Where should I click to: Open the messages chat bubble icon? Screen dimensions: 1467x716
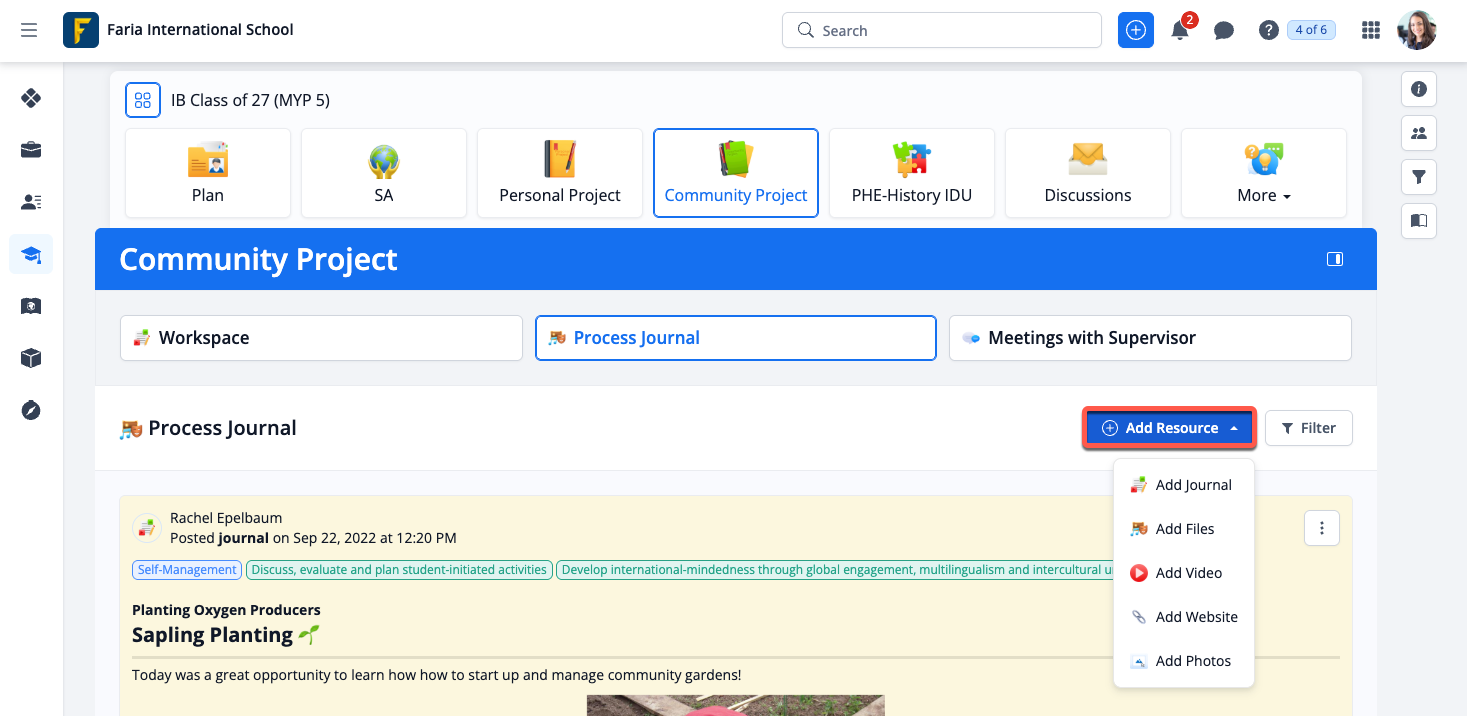[1223, 31]
